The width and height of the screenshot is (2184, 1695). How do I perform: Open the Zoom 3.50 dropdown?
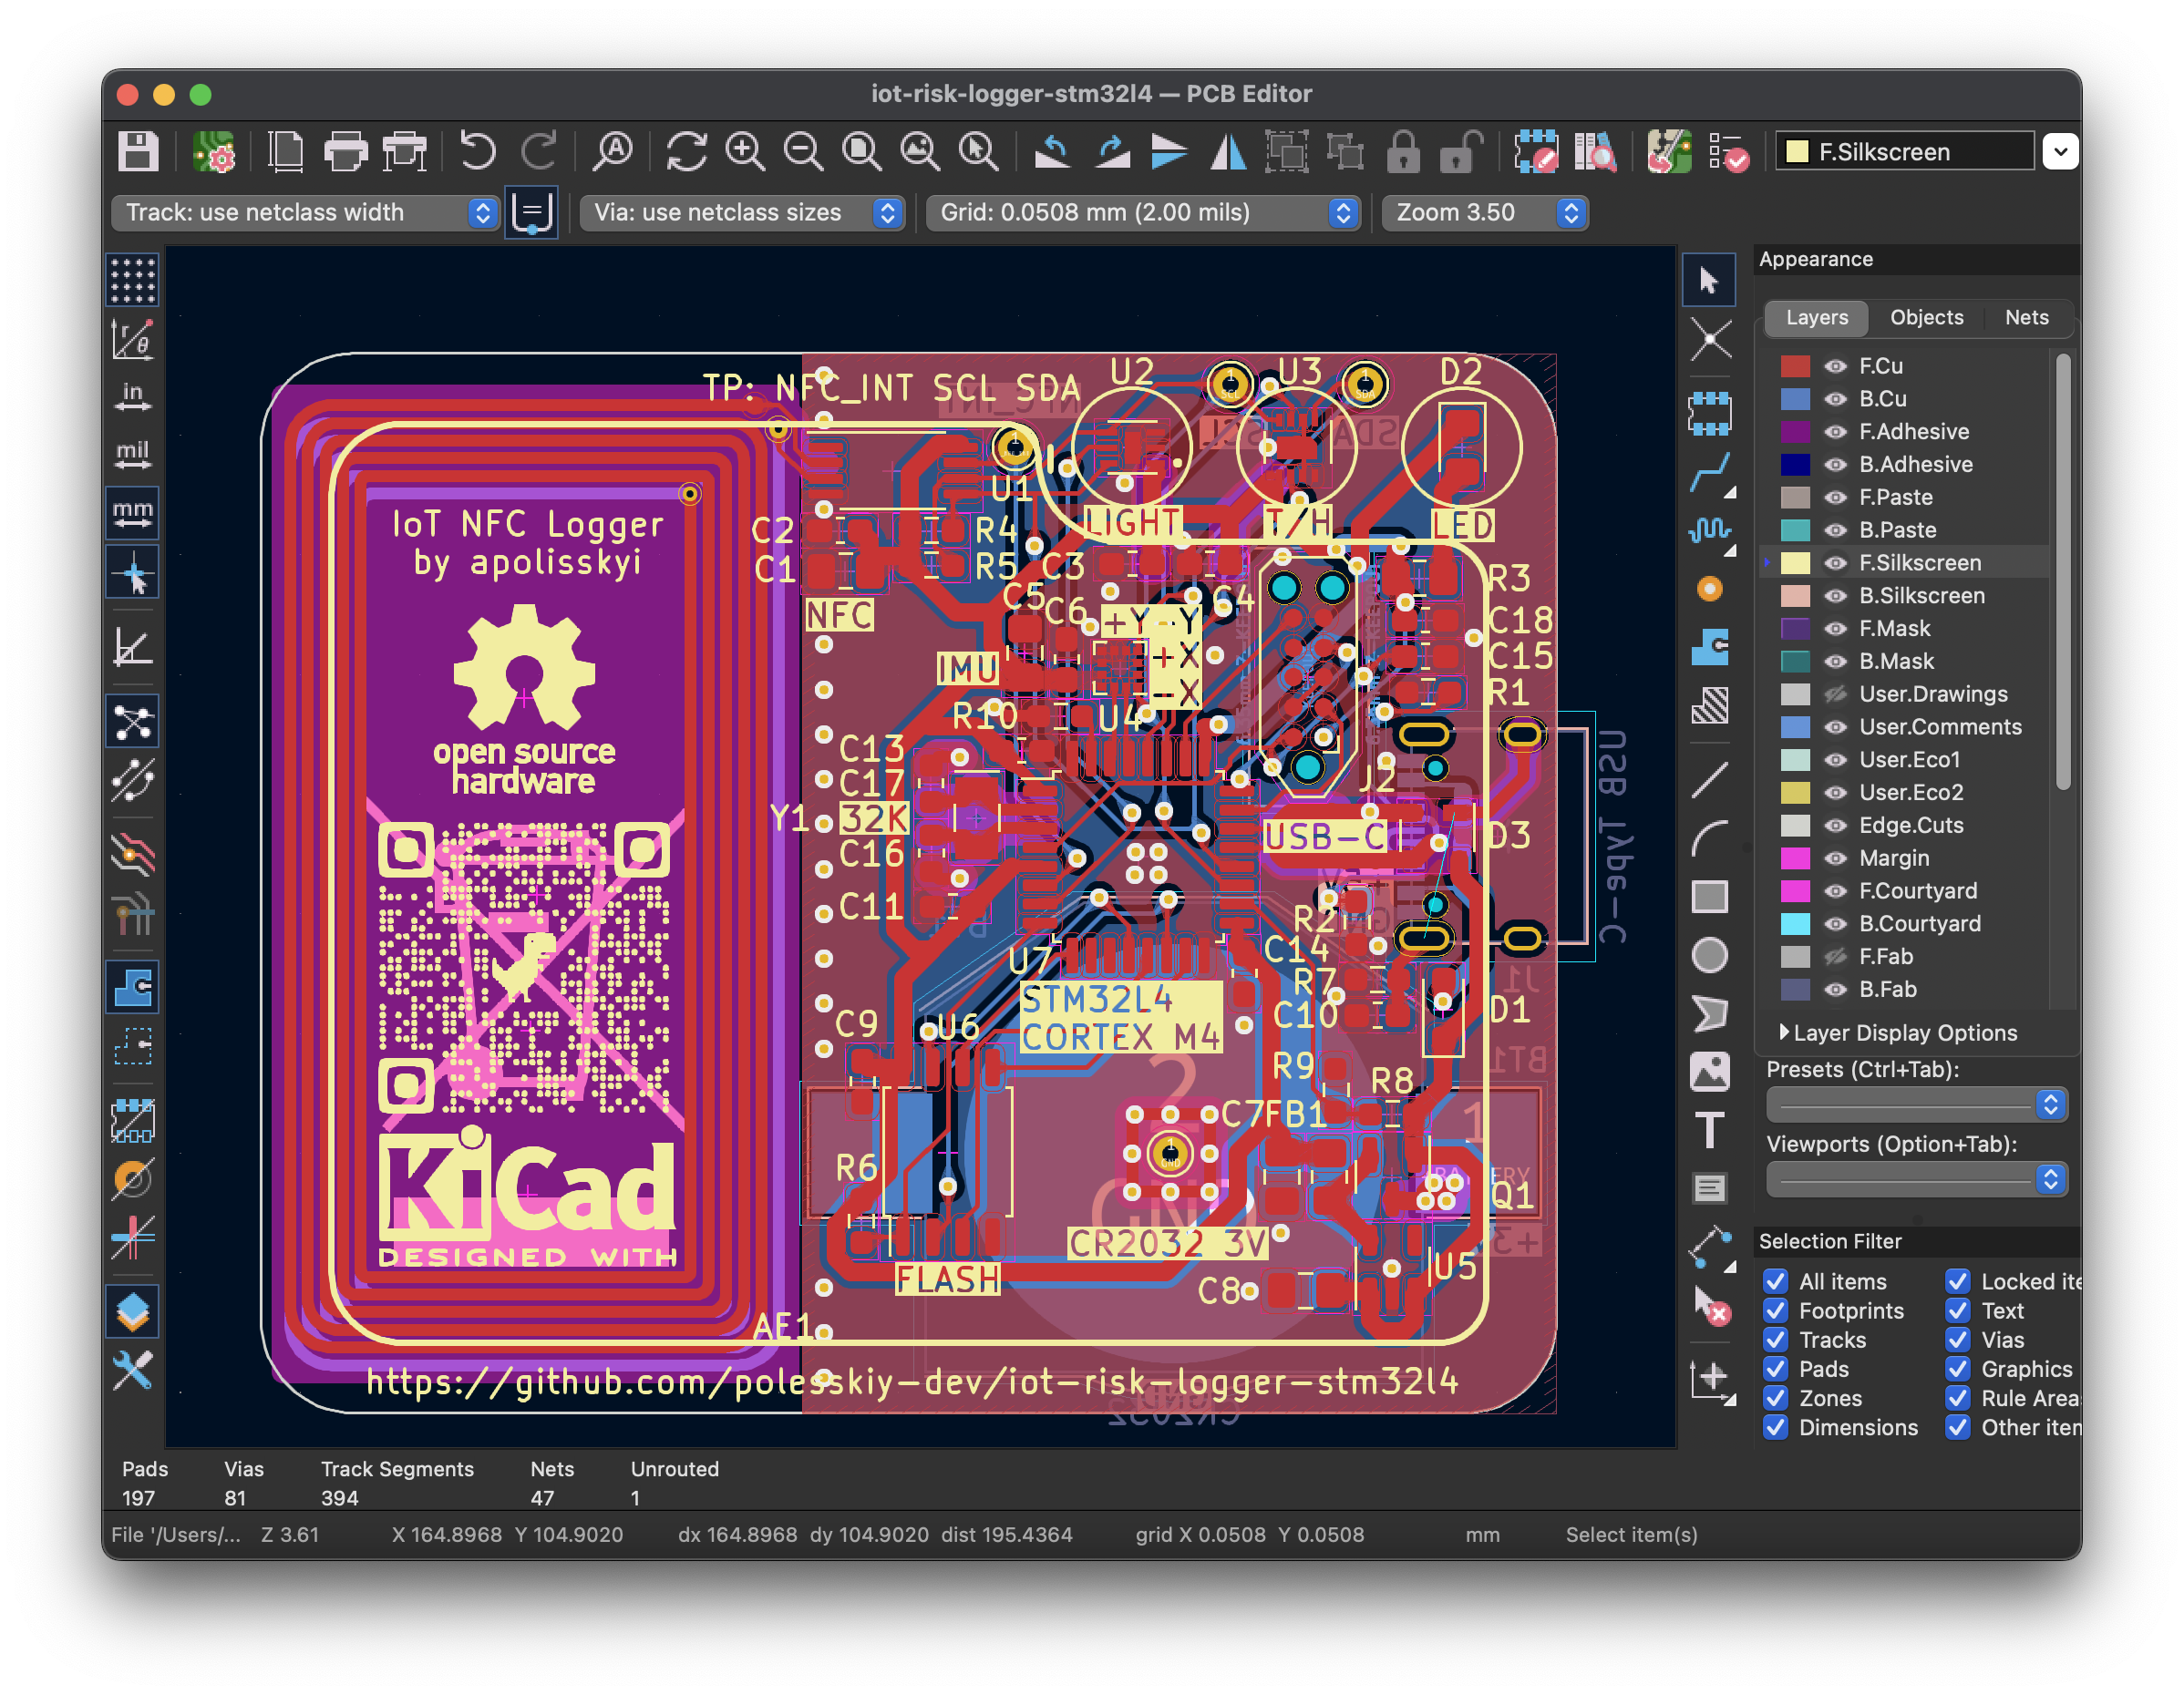point(1483,212)
